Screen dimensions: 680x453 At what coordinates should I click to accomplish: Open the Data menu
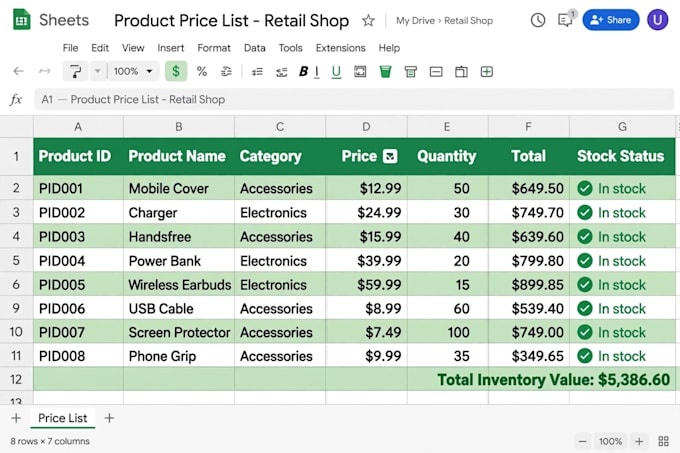click(255, 48)
